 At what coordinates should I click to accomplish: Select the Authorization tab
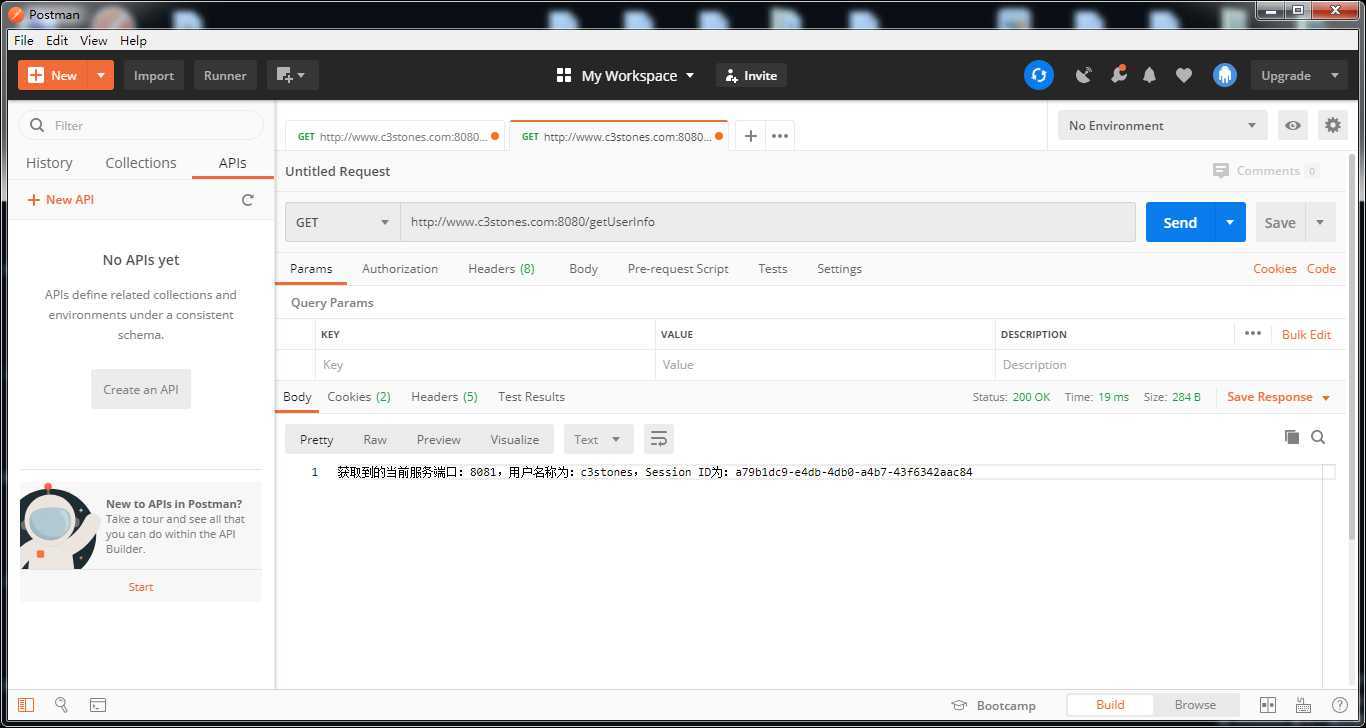pos(400,269)
